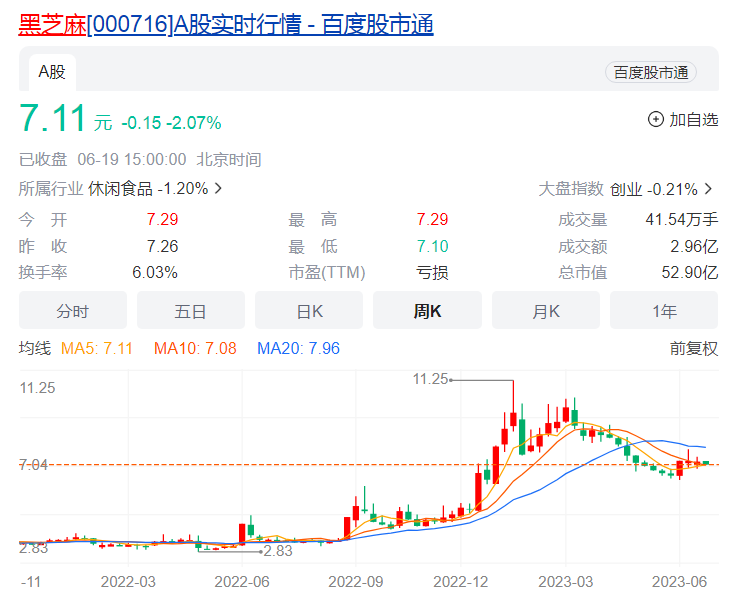
Task: Click the MA5: 7.11 indicator label
Action: tap(97, 348)
